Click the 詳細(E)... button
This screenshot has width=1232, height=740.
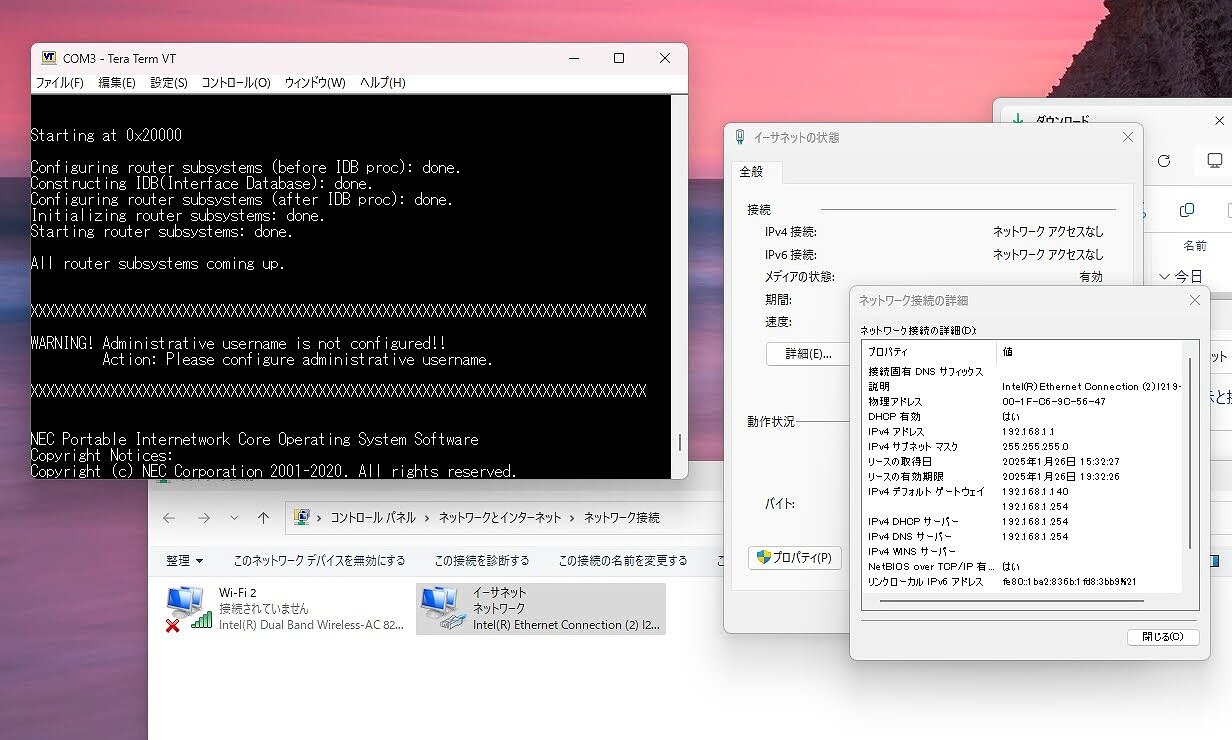(808, 354)
